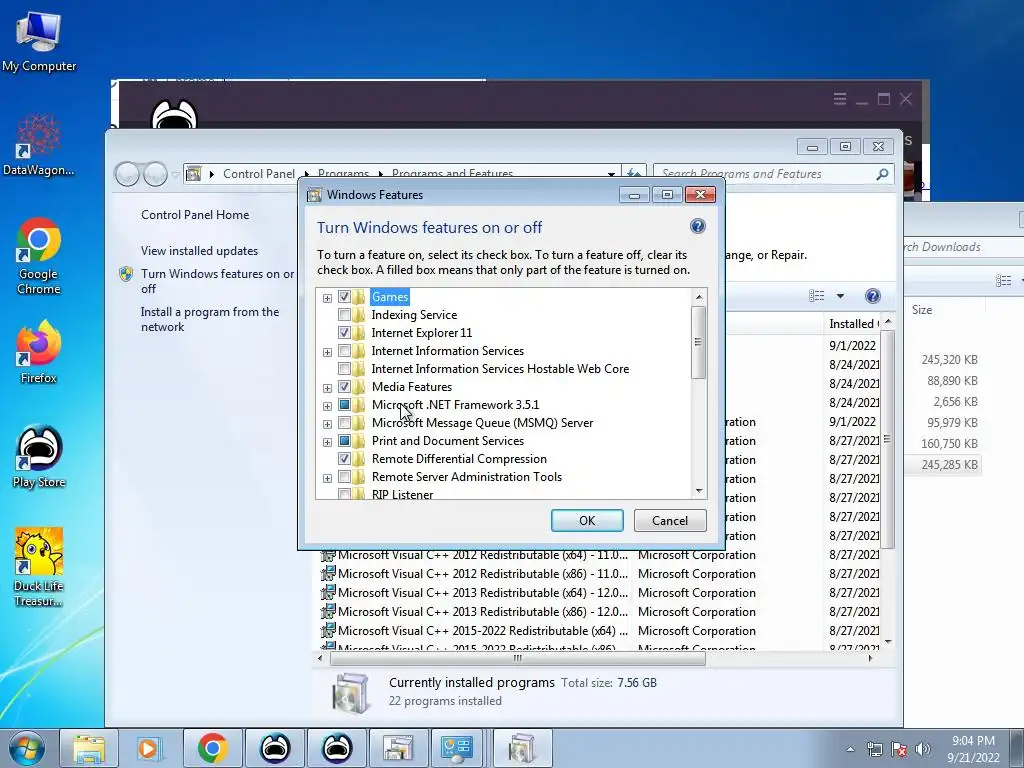The image size is (1024, 768).
Task: Click the network tray icon
Action: (x=874, y=749)
